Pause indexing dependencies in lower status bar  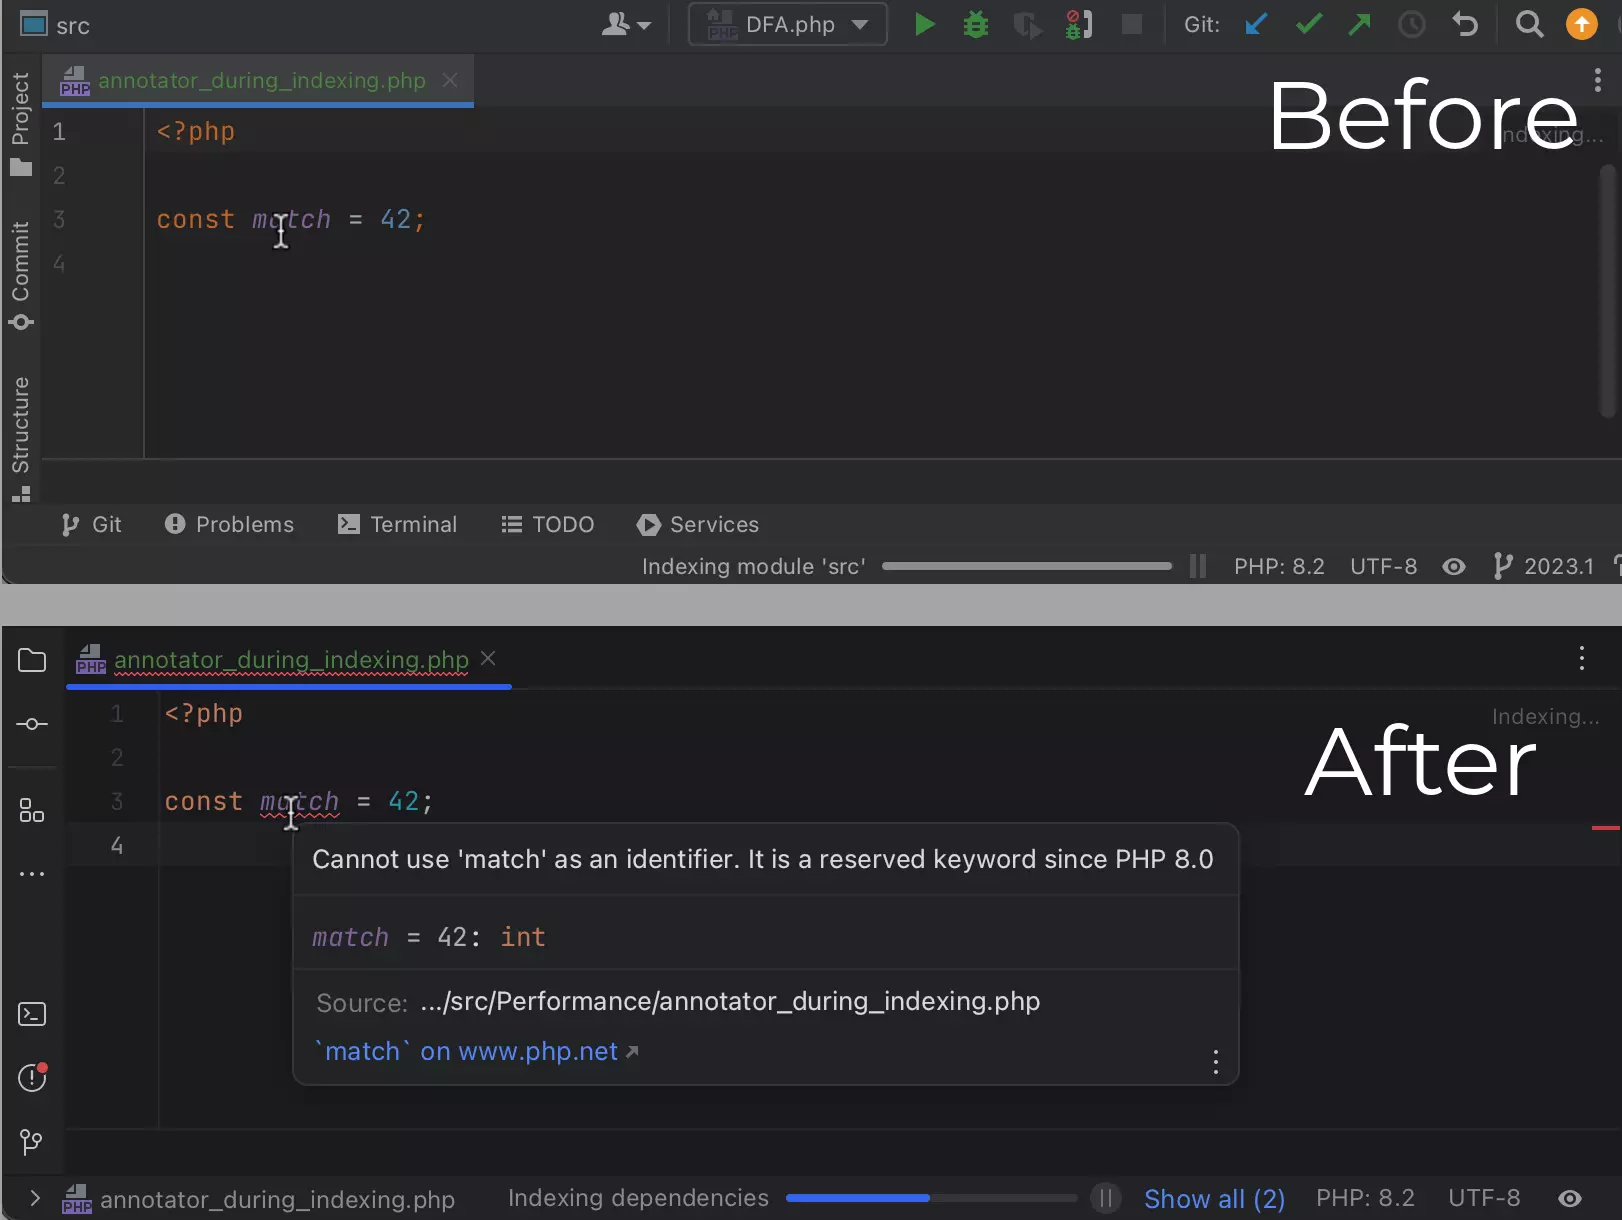tap(1106, 1198)
